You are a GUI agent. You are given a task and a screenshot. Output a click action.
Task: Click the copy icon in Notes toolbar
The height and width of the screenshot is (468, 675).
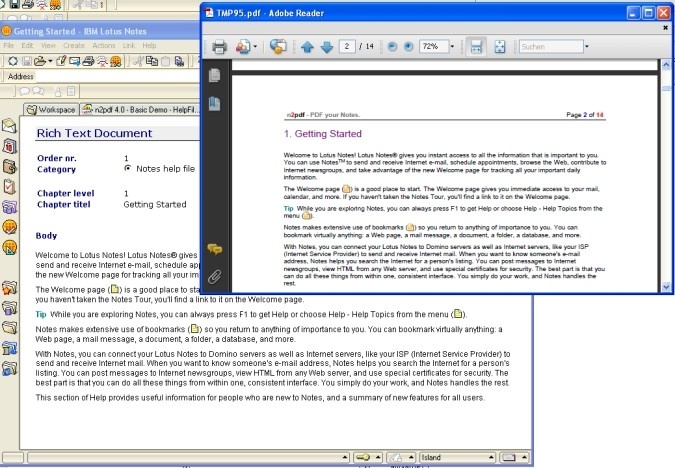pyautogui.click(x=152, y=61)
